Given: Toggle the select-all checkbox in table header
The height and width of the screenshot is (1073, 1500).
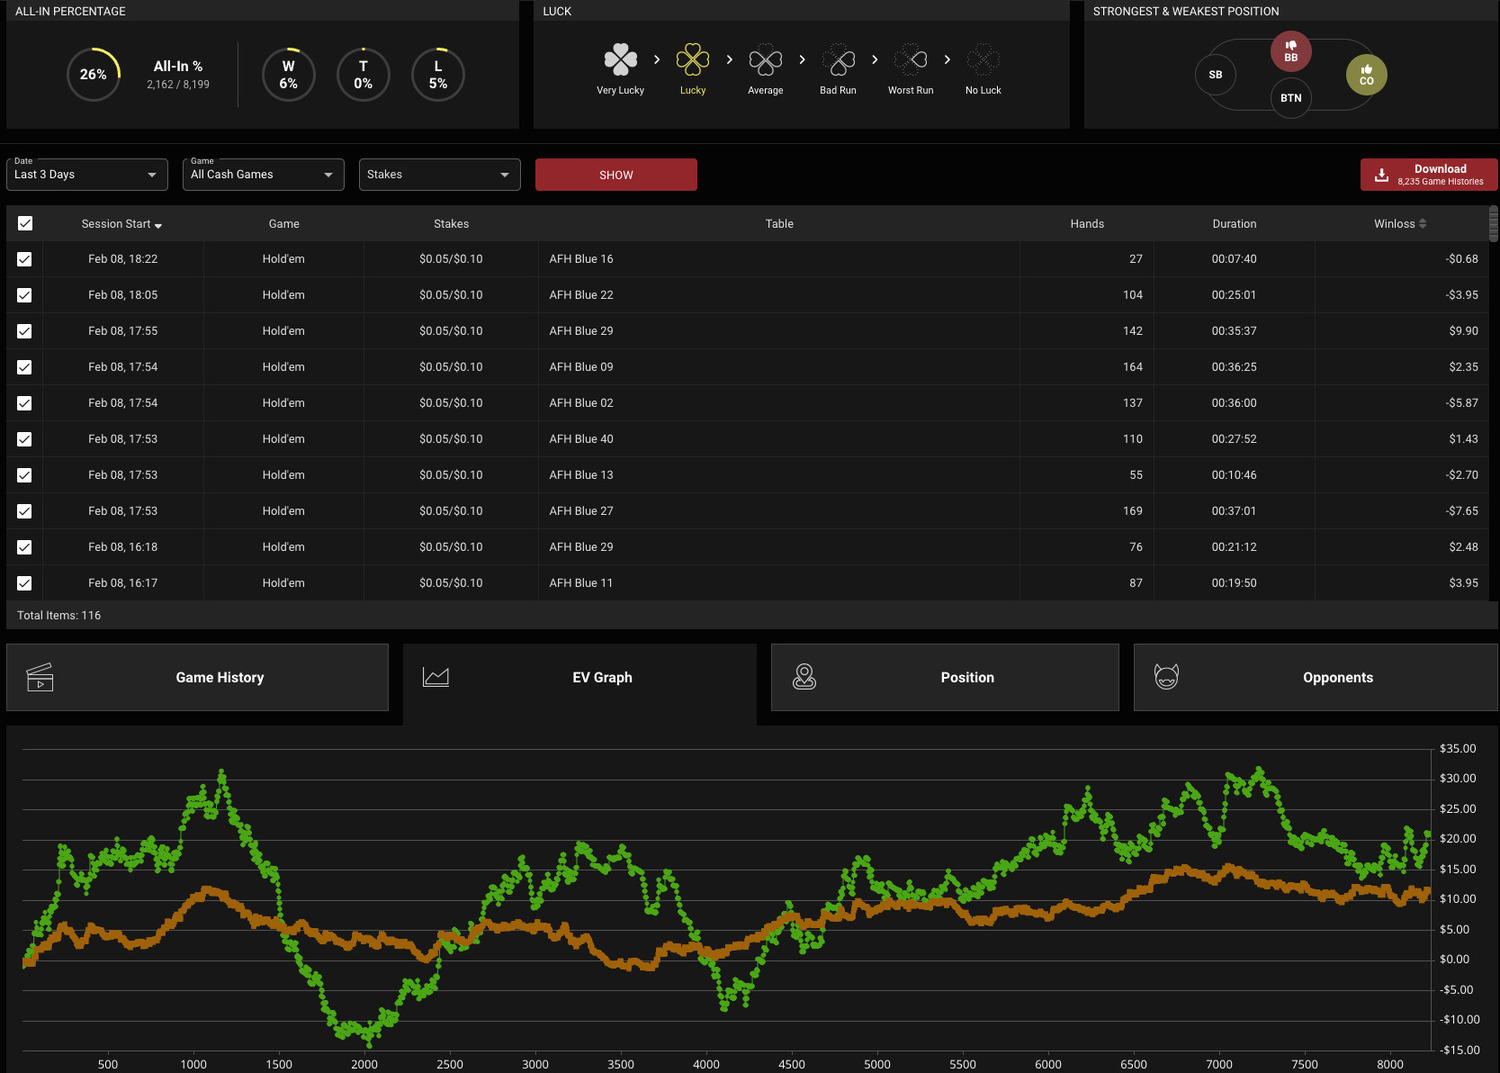Looking at the screenshot, I should 25,224.
